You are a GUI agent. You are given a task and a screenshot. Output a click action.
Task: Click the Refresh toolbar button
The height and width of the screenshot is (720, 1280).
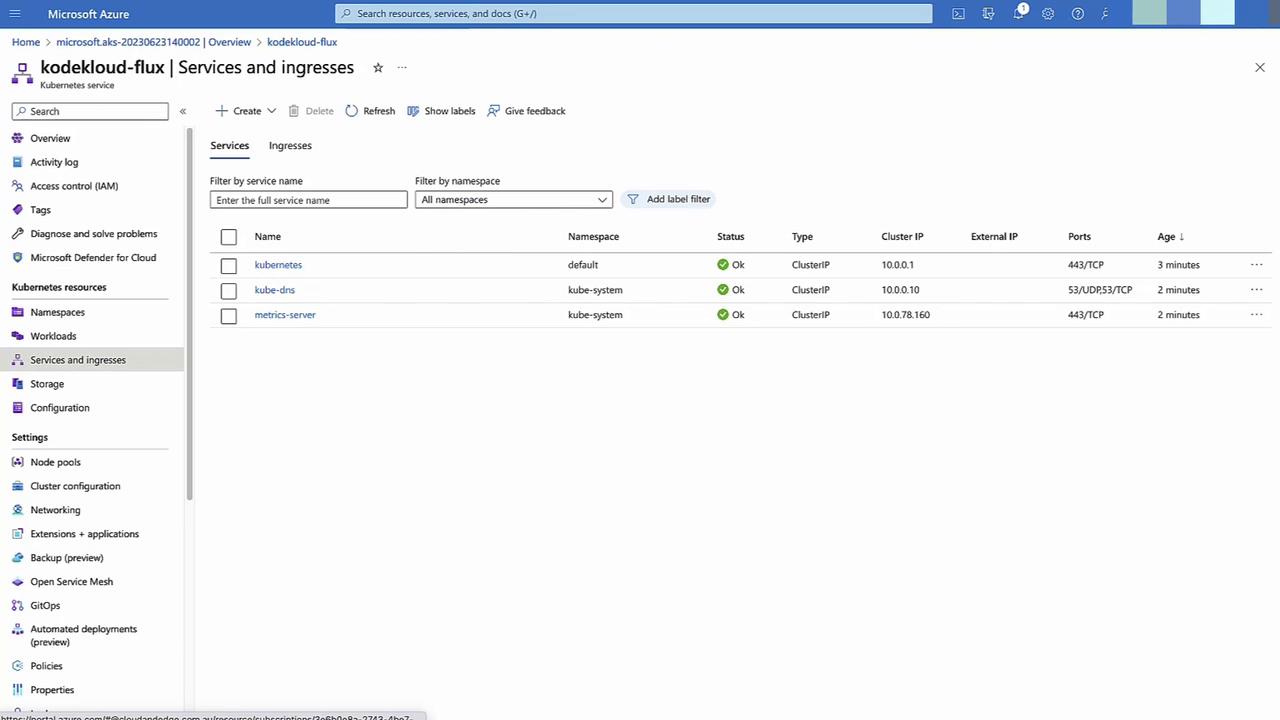370,111
